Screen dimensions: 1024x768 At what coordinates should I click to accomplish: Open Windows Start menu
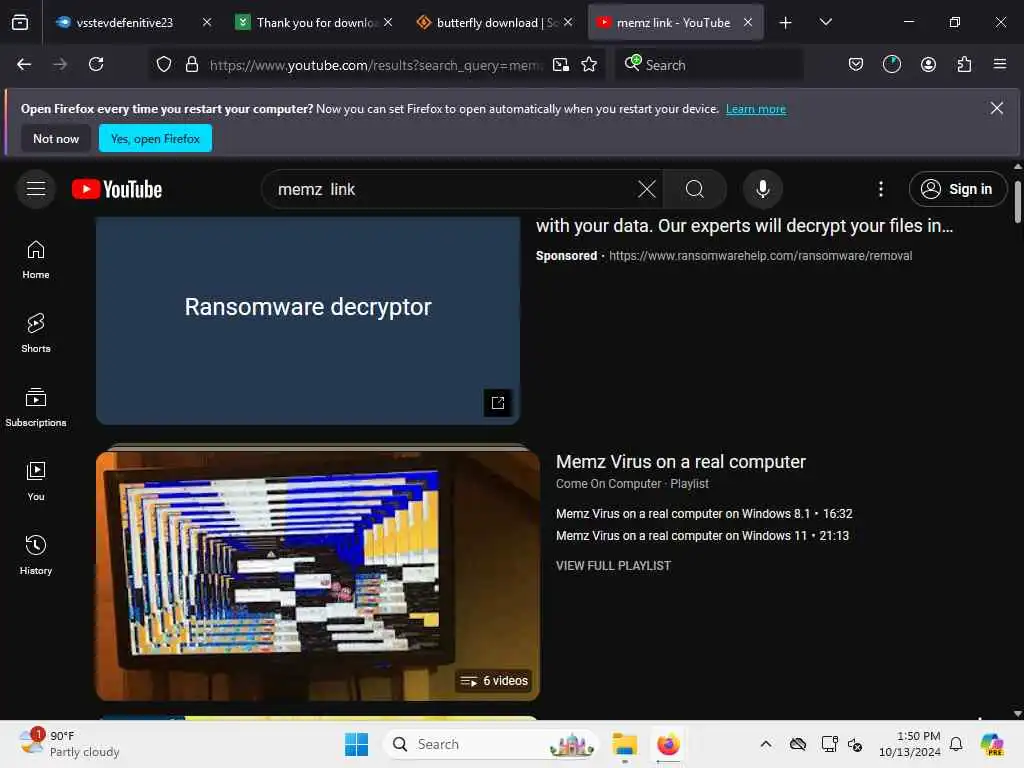[x=356, y=744]
